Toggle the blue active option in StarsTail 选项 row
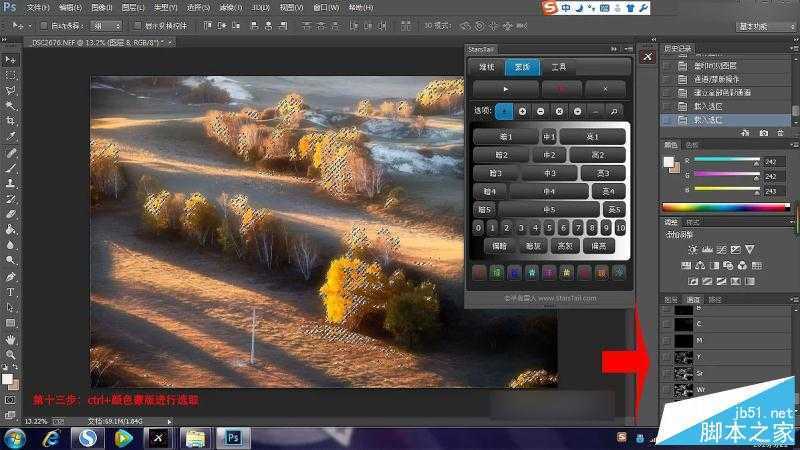 [x=504, y=111]
